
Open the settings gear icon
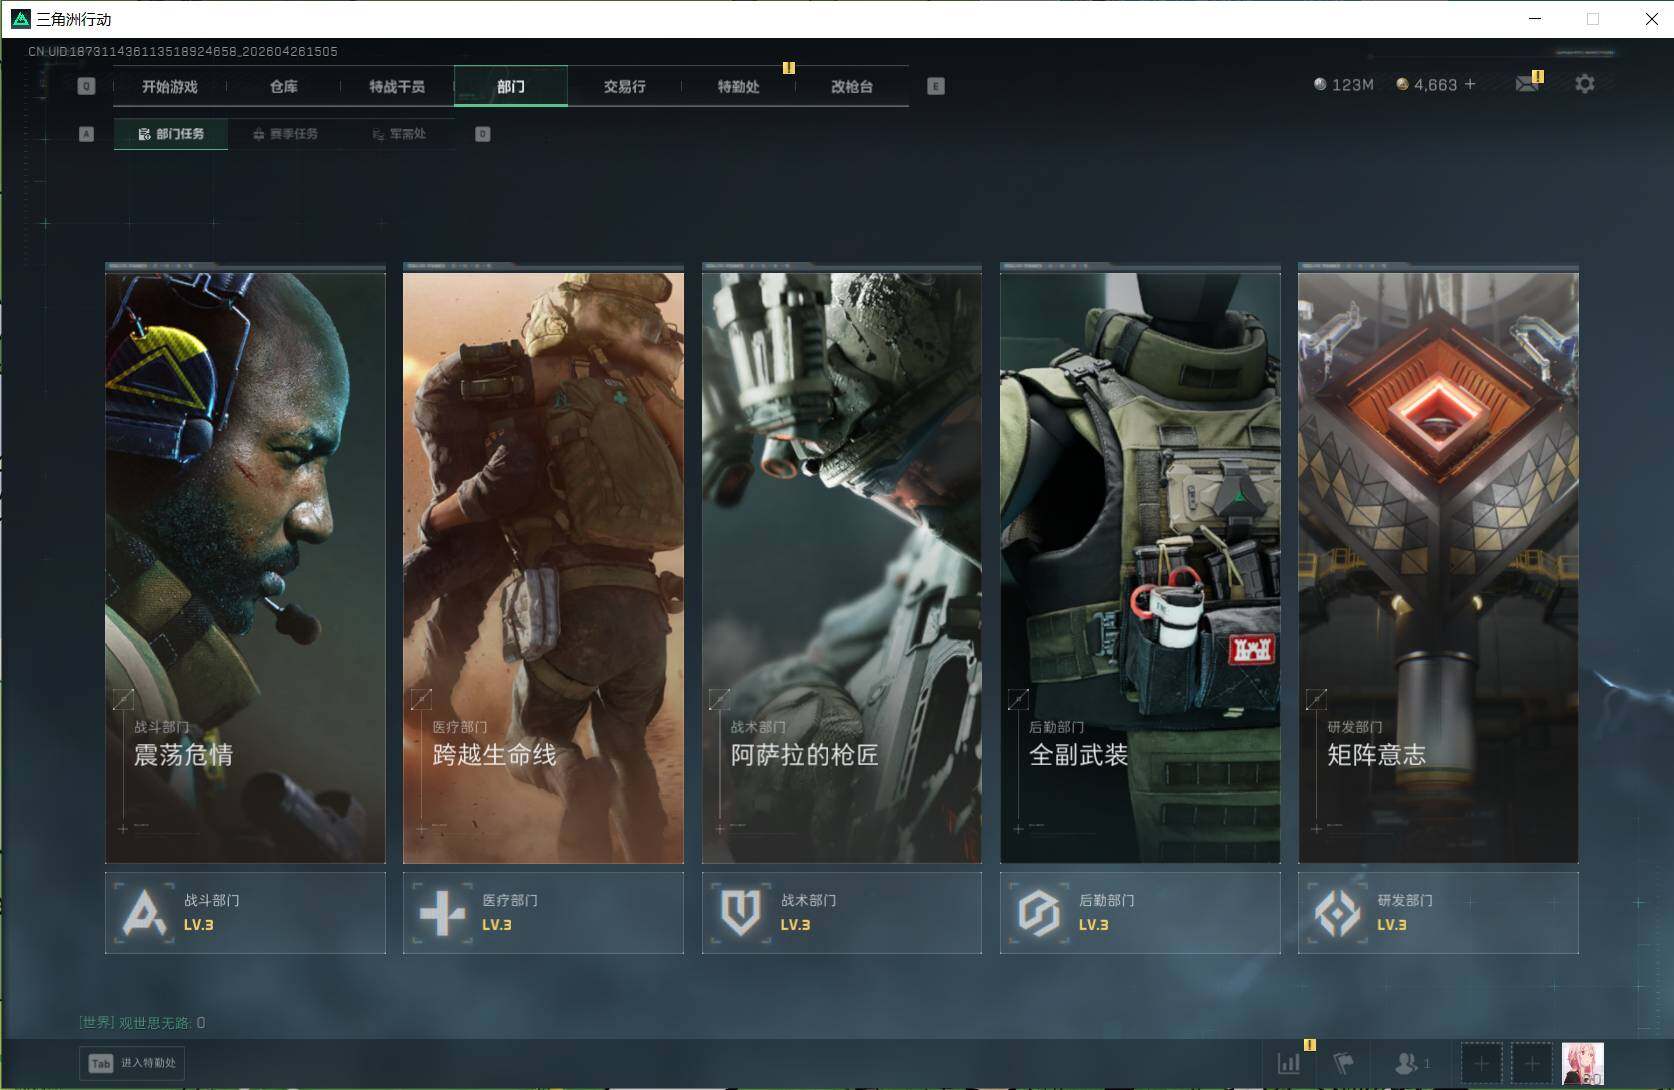tap(1585, 84)
